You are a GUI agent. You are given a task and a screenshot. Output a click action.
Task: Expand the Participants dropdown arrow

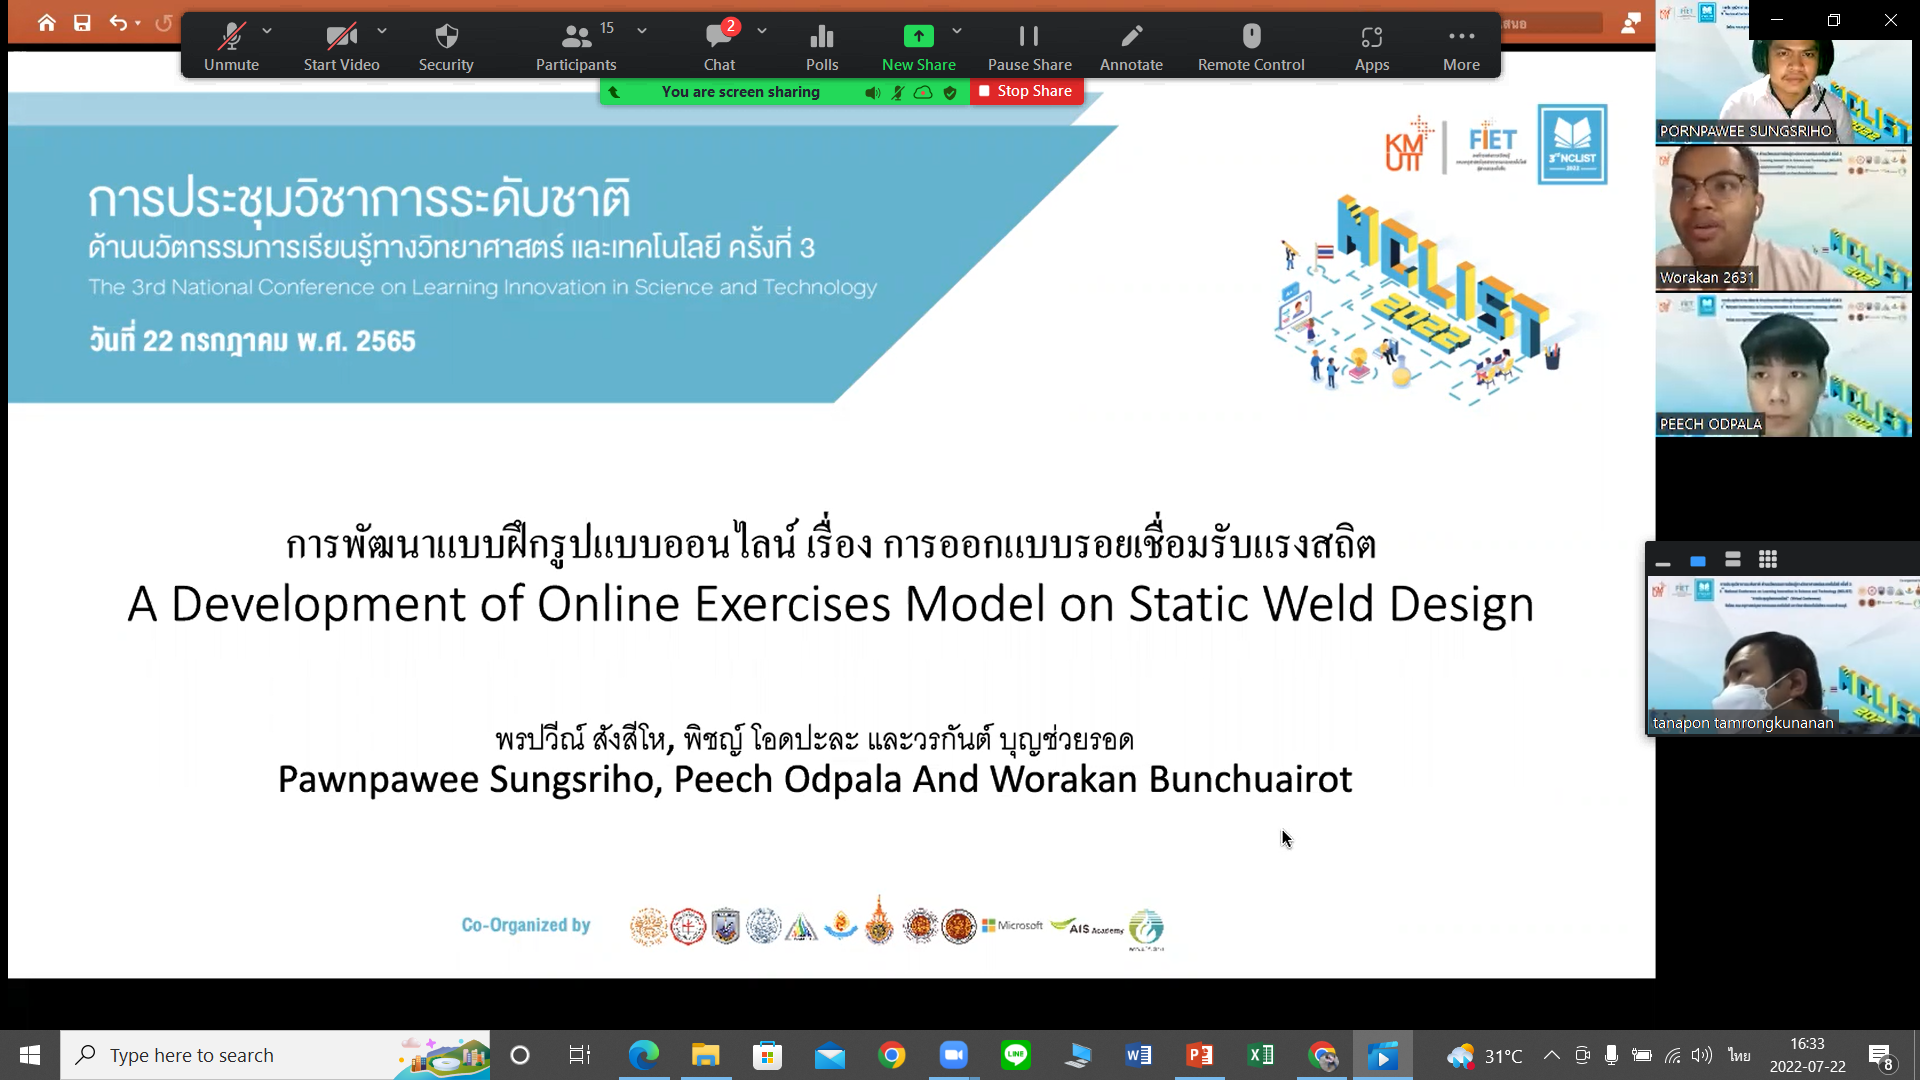(x=642, y=31)
